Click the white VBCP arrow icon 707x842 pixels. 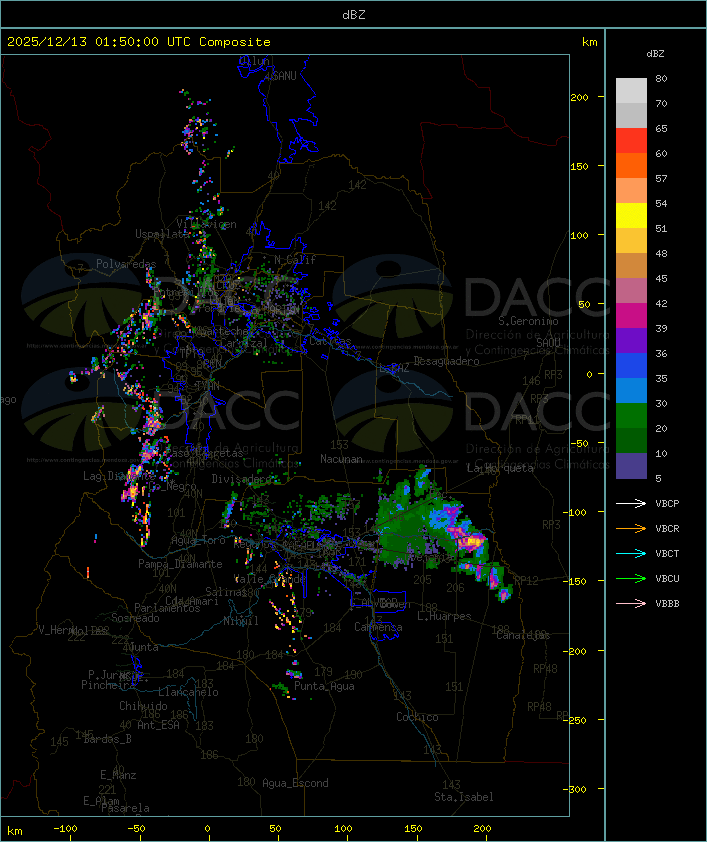(x=631, y=503)
